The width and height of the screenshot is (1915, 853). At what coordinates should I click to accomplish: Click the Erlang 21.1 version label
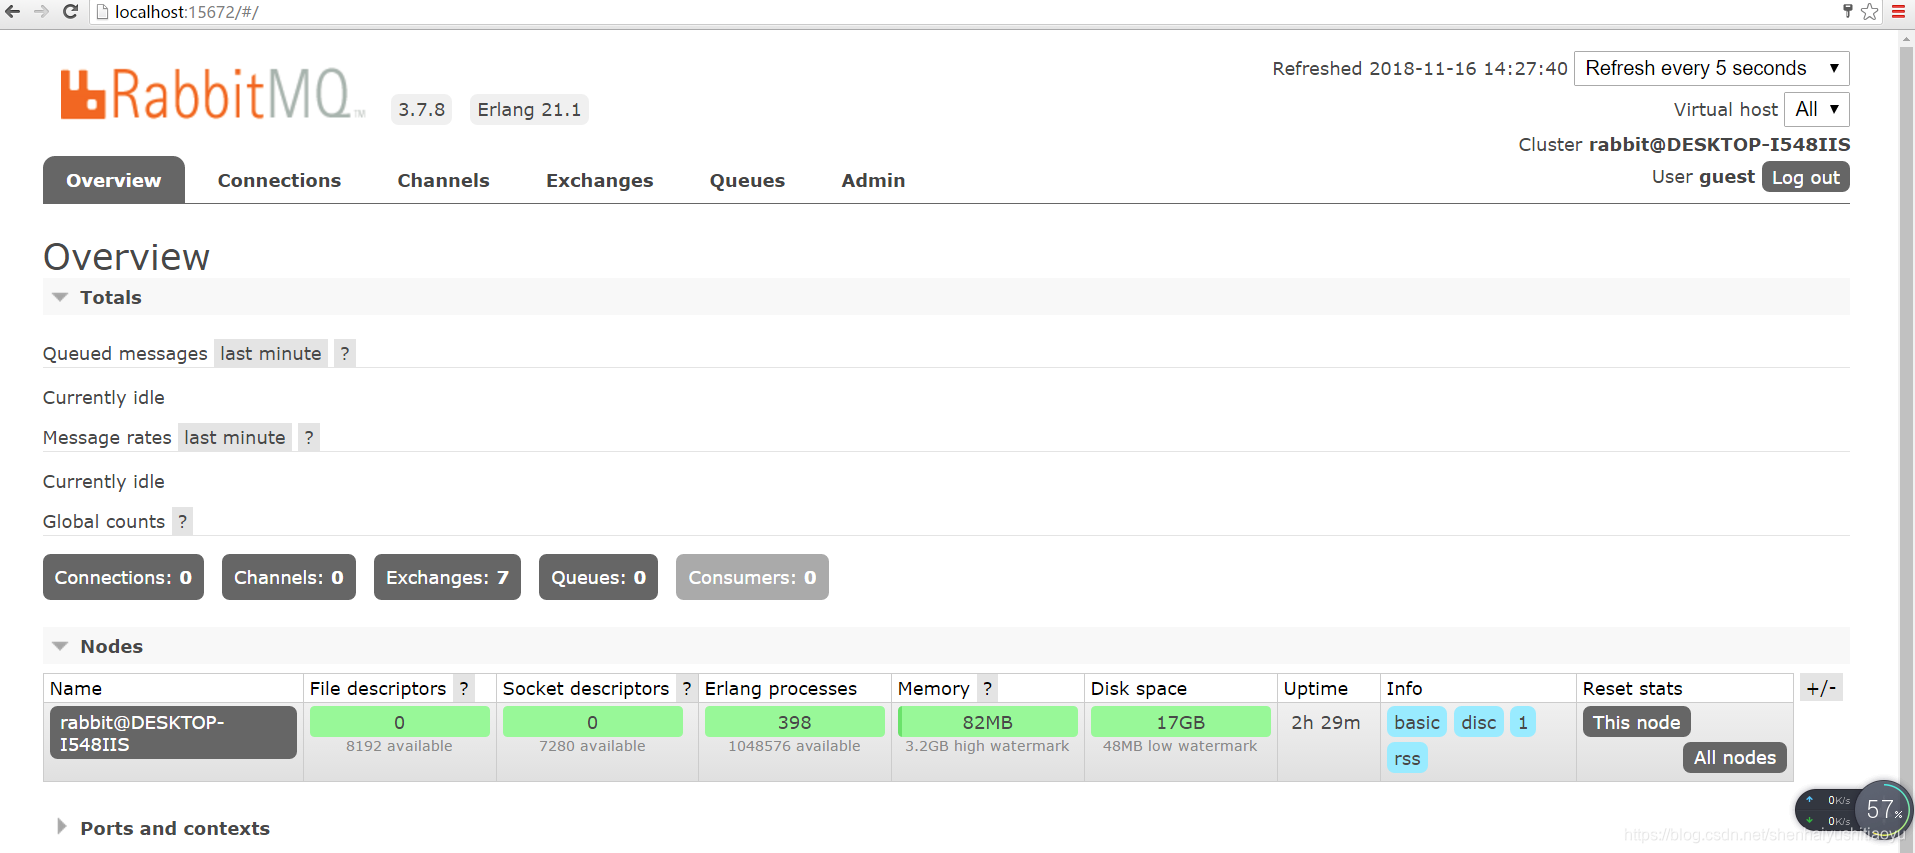coord(529,109)
